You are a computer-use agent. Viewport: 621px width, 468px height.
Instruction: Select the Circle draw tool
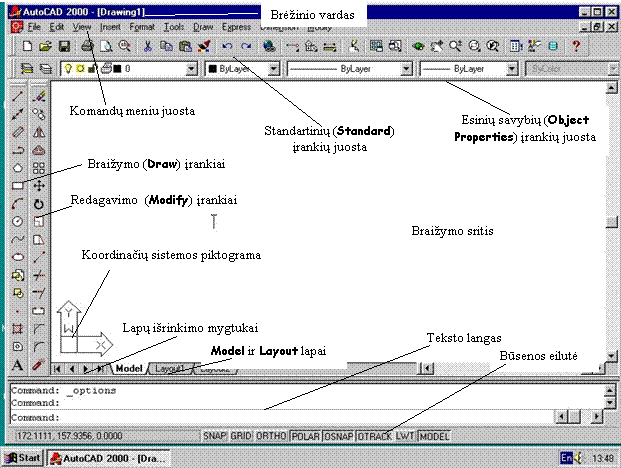tap(17, 221)
